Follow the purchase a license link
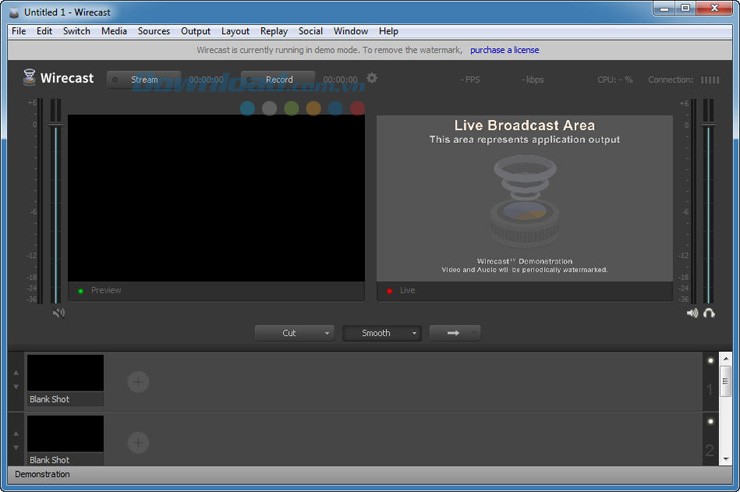 click(505, 50)
